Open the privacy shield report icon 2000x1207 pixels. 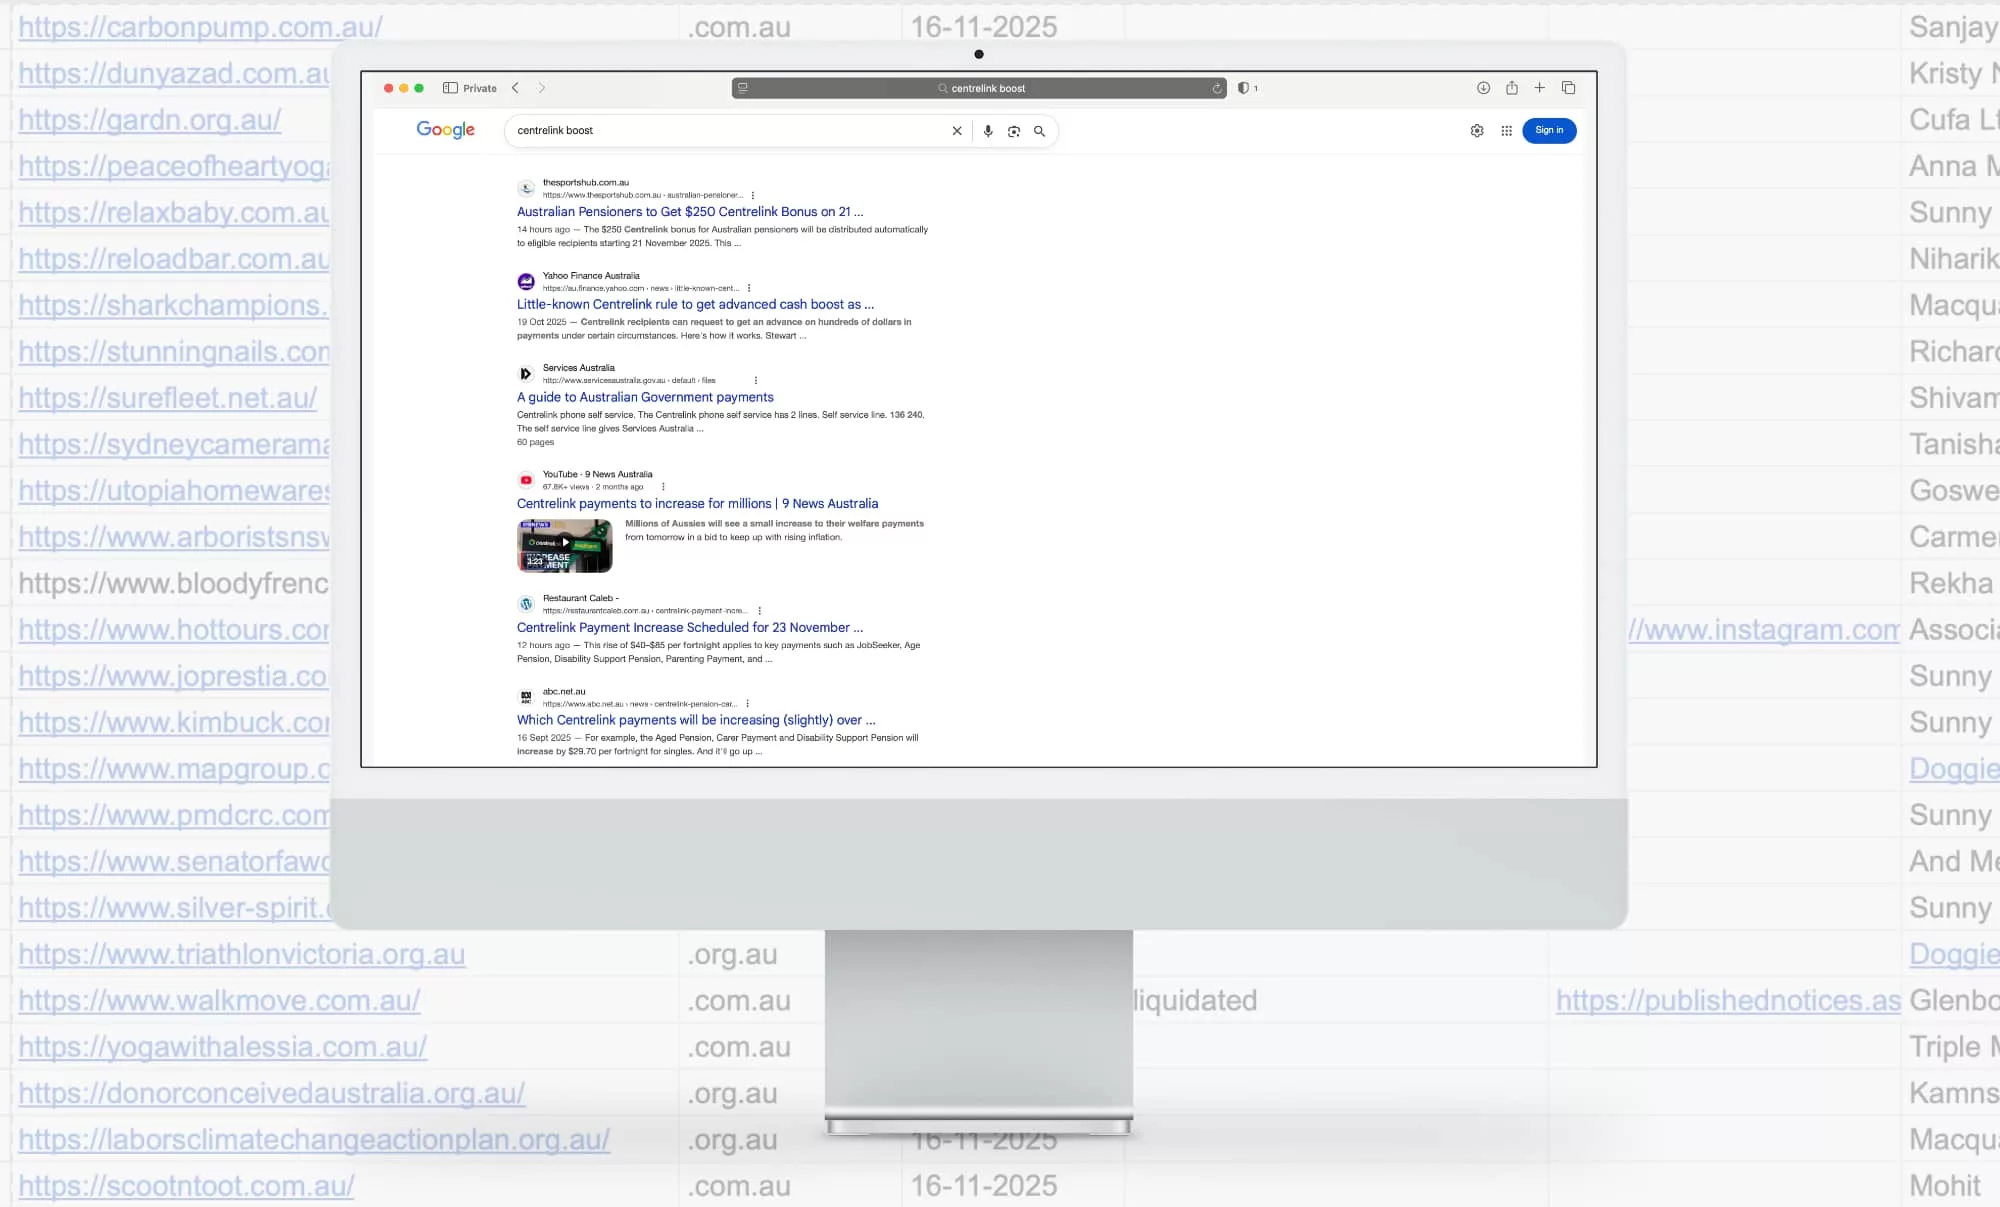(x=1243, y=88)
